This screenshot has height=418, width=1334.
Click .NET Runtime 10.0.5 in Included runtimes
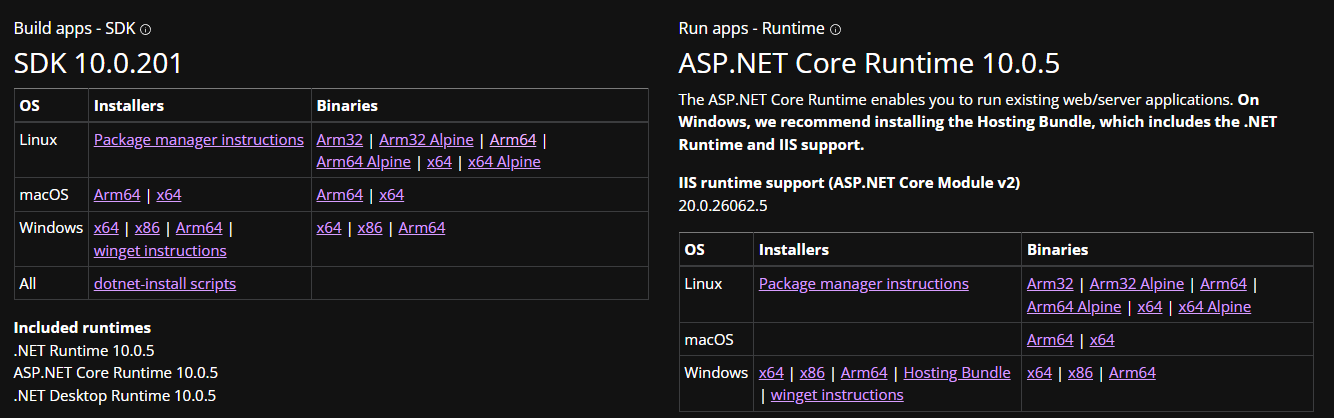click(84, 350)
